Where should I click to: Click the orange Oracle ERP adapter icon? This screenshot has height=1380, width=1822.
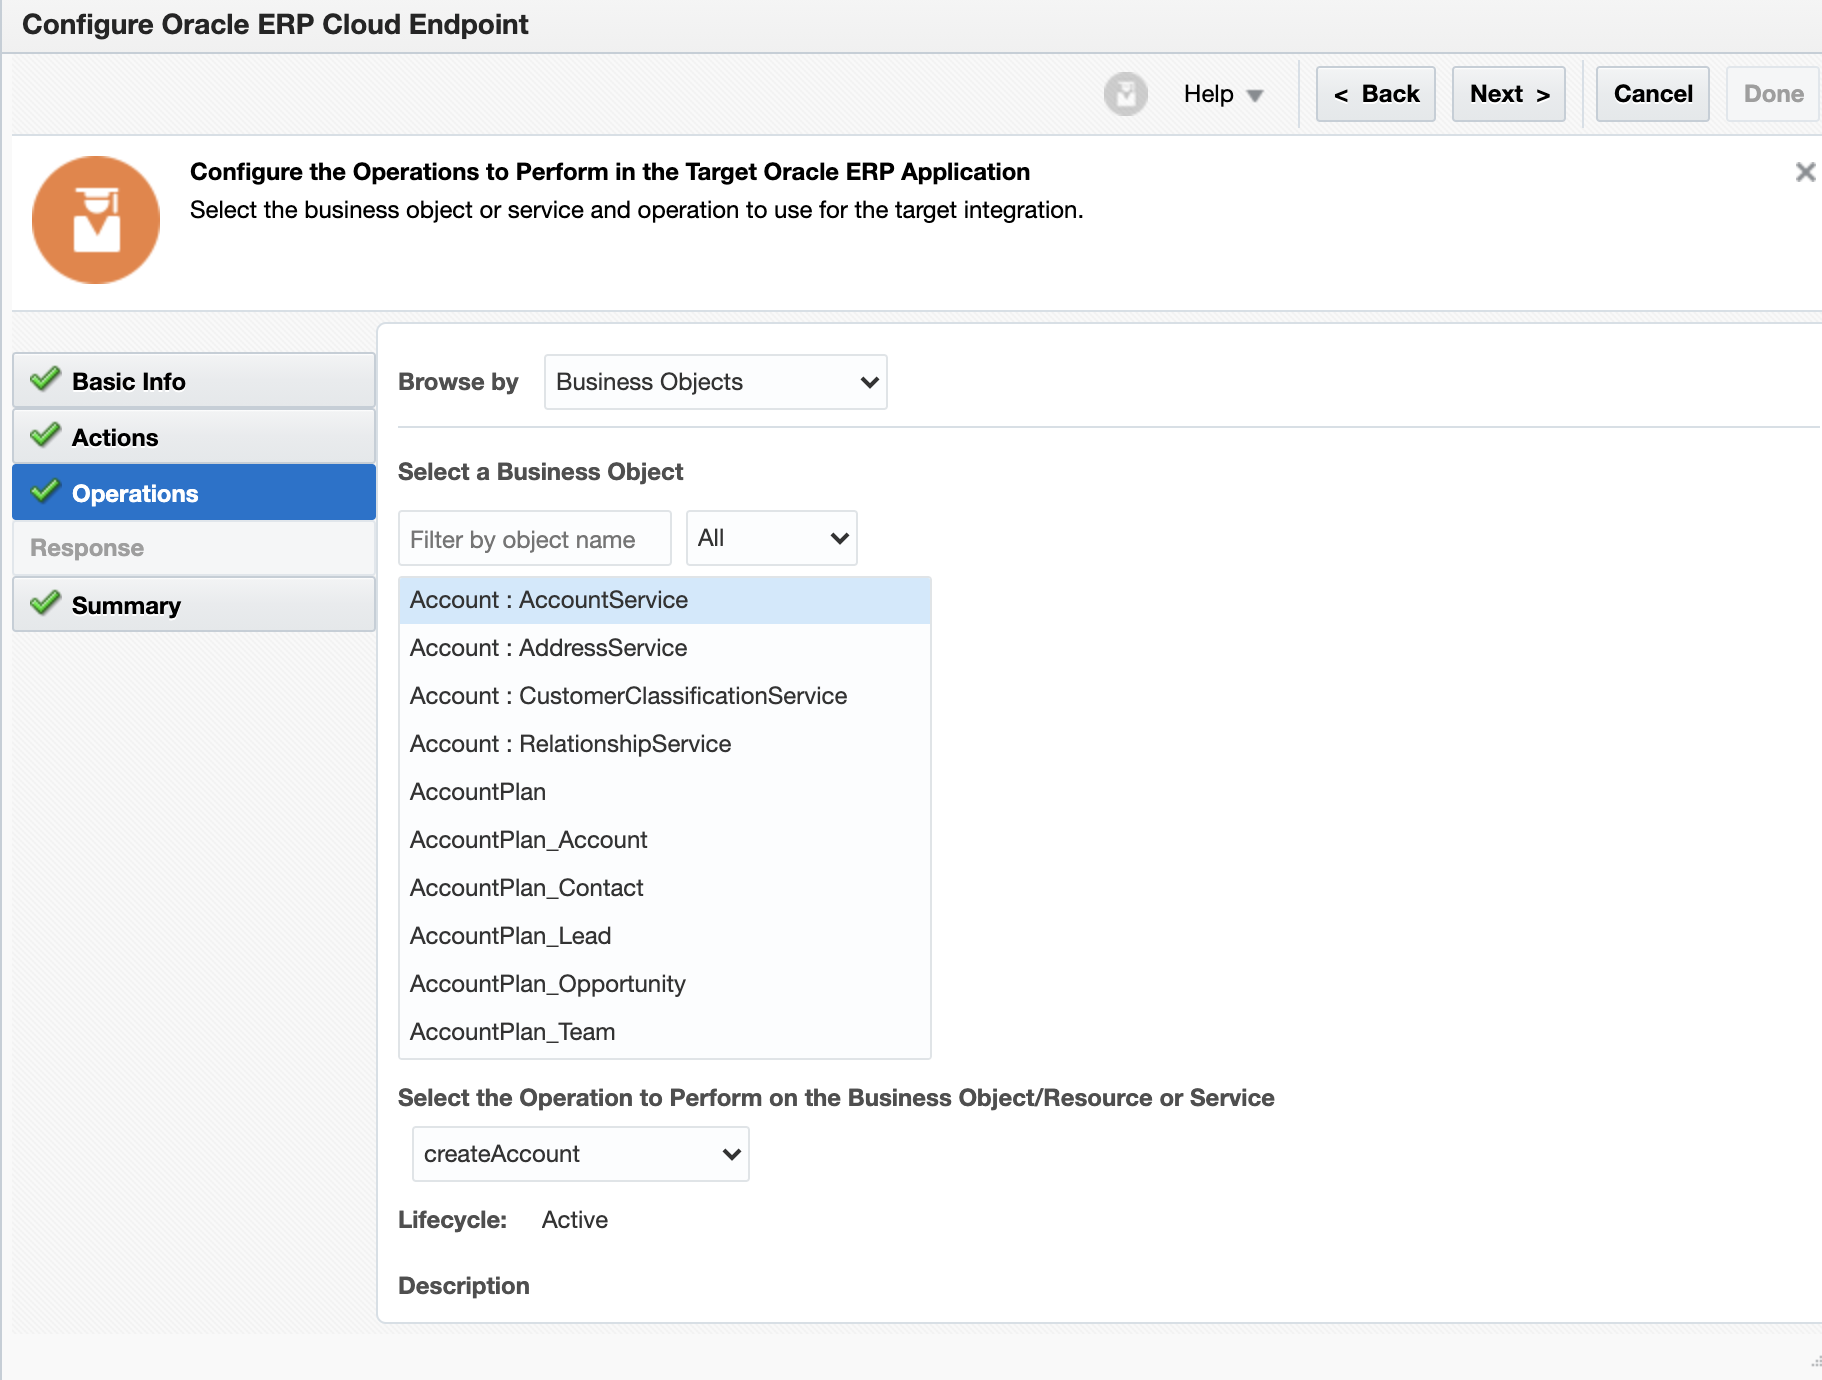pos(96,220)
